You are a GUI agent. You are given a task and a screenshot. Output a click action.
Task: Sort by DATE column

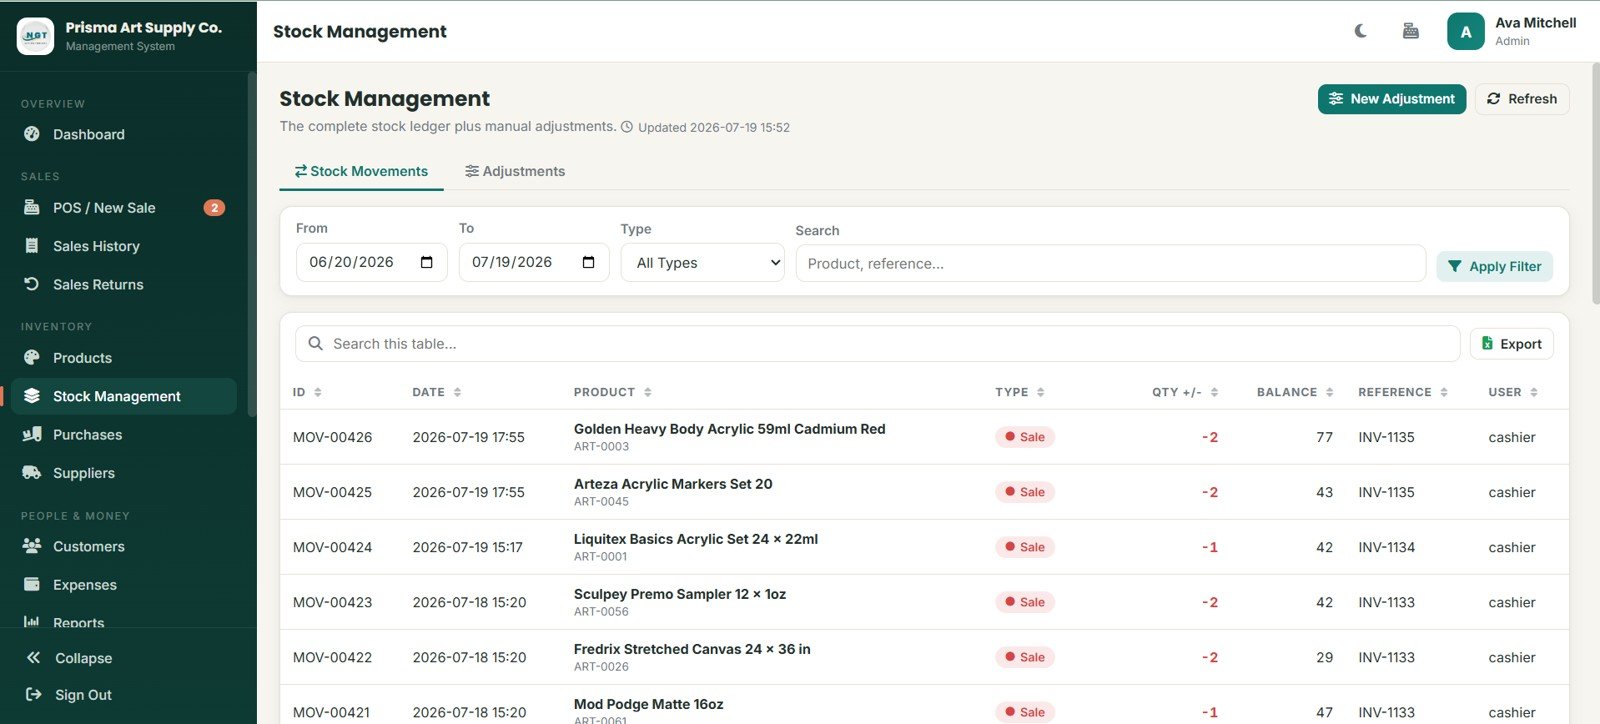(437, 392)
